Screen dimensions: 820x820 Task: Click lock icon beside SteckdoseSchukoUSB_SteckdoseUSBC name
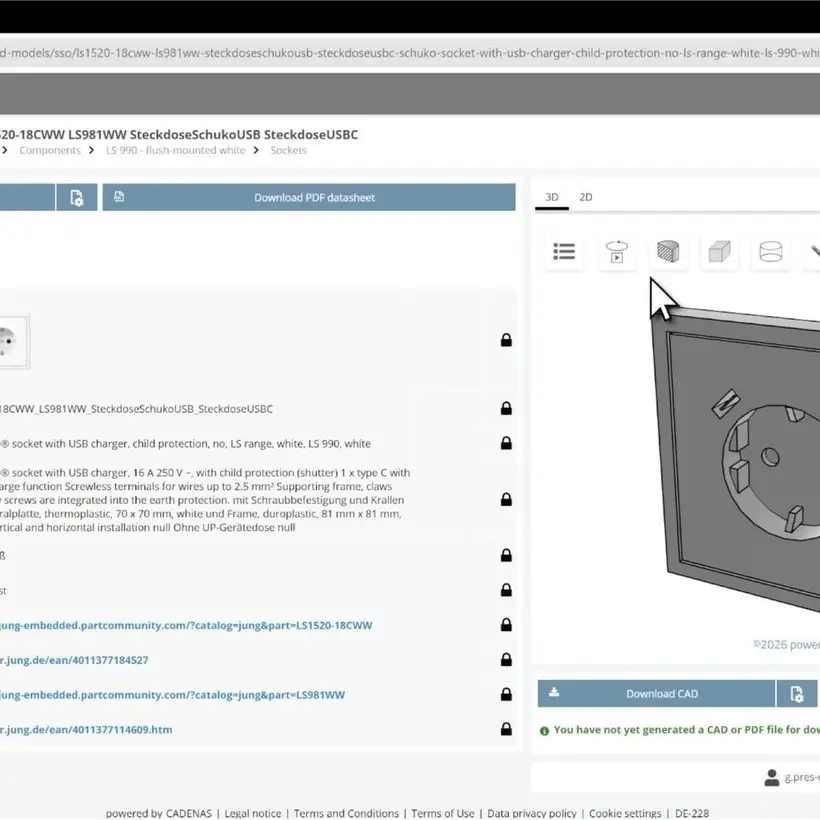pos(506,408)
